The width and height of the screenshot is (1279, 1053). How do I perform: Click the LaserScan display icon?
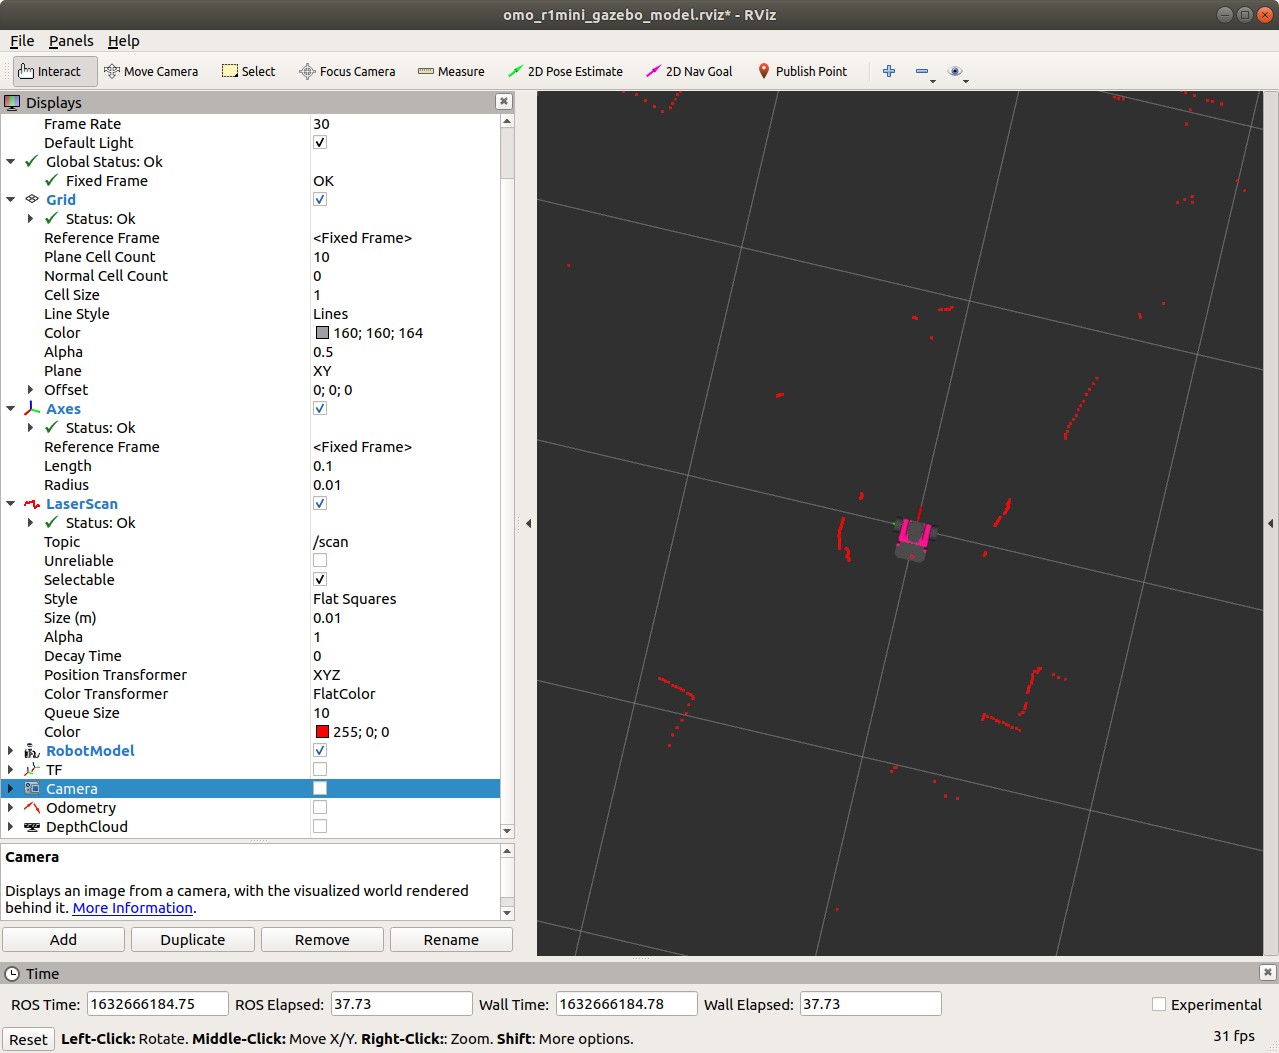click(x=32, y=503)
